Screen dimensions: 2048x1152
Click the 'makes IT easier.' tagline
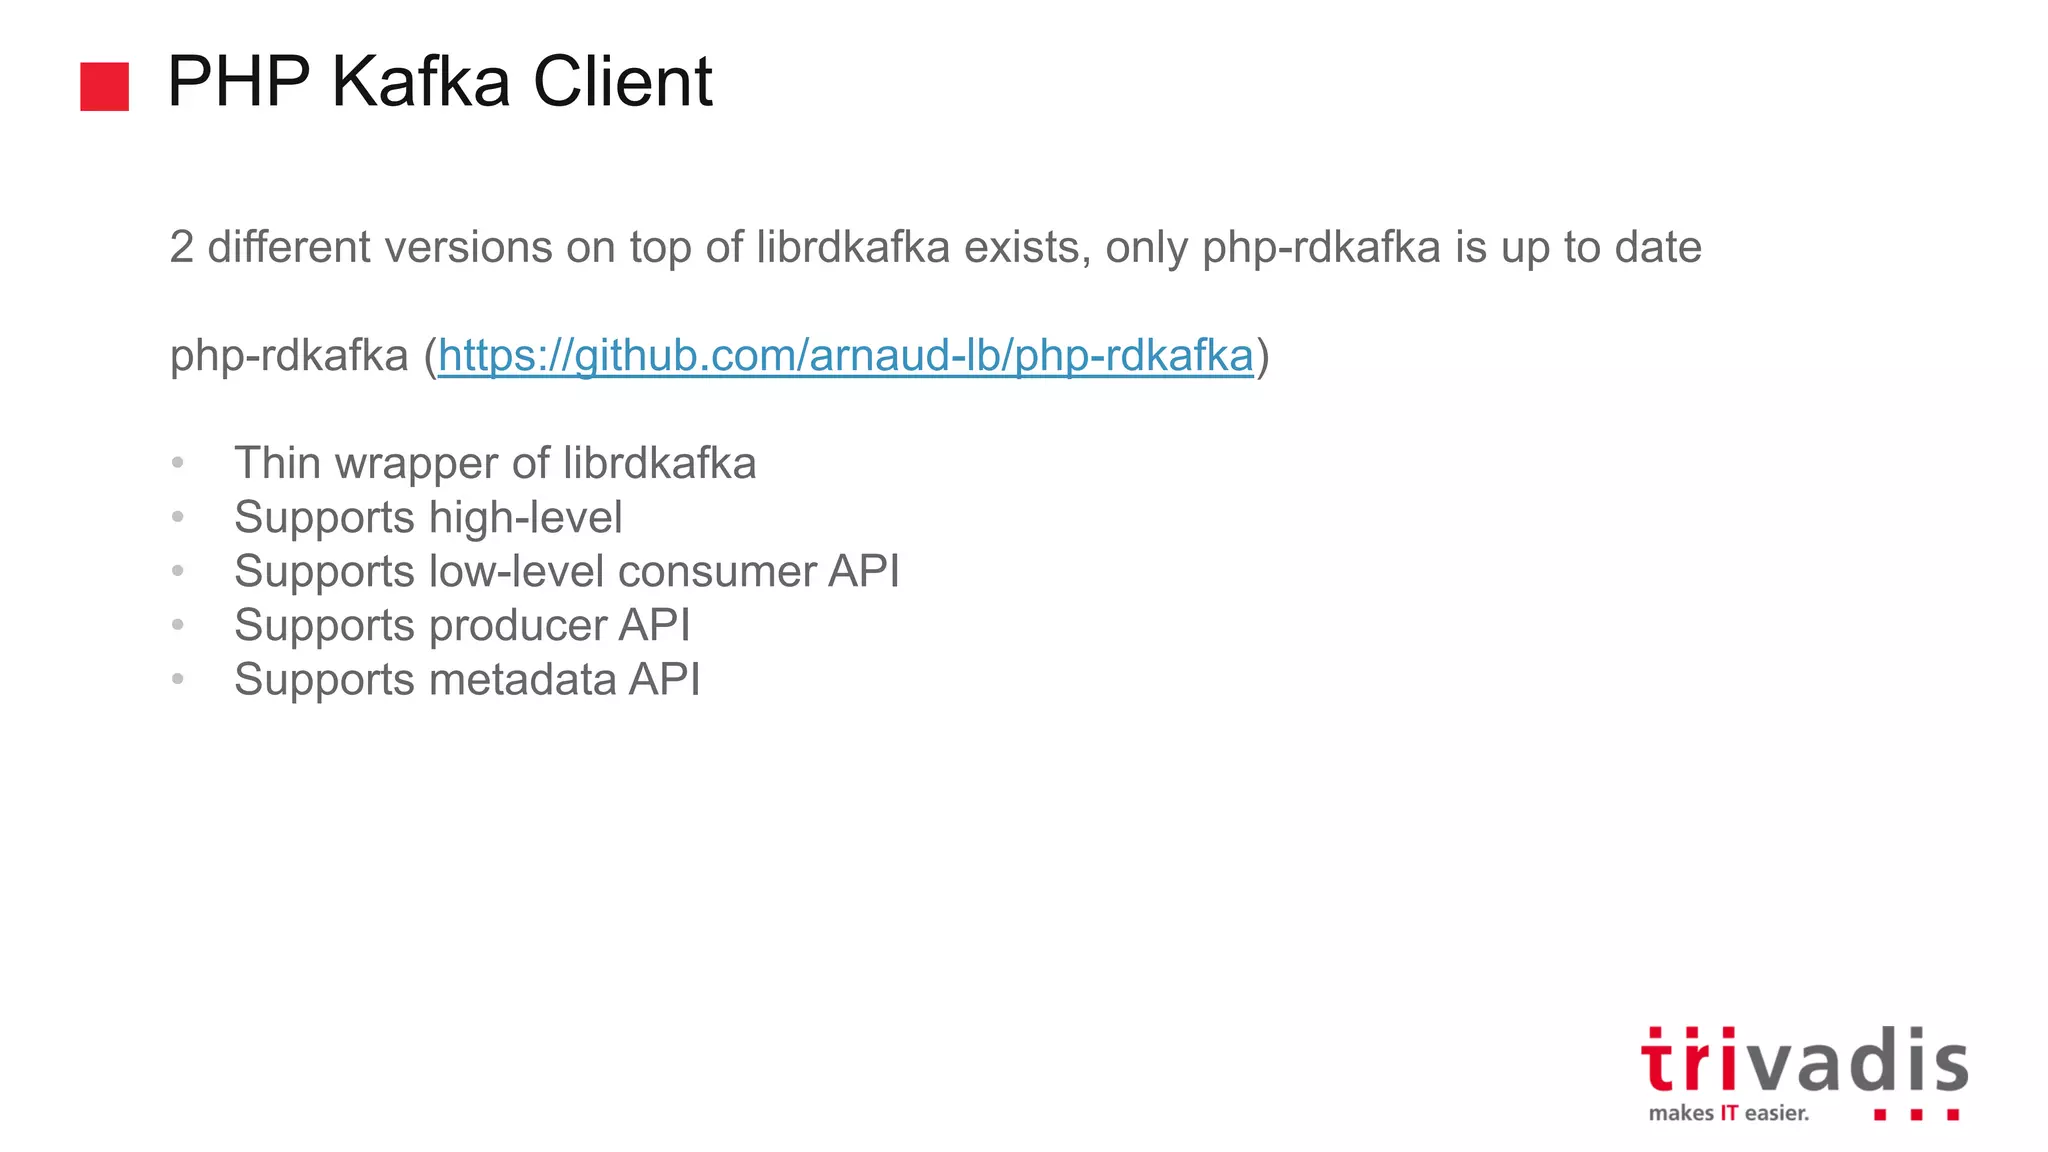pyautogui.click(x=1728, y=1113)
